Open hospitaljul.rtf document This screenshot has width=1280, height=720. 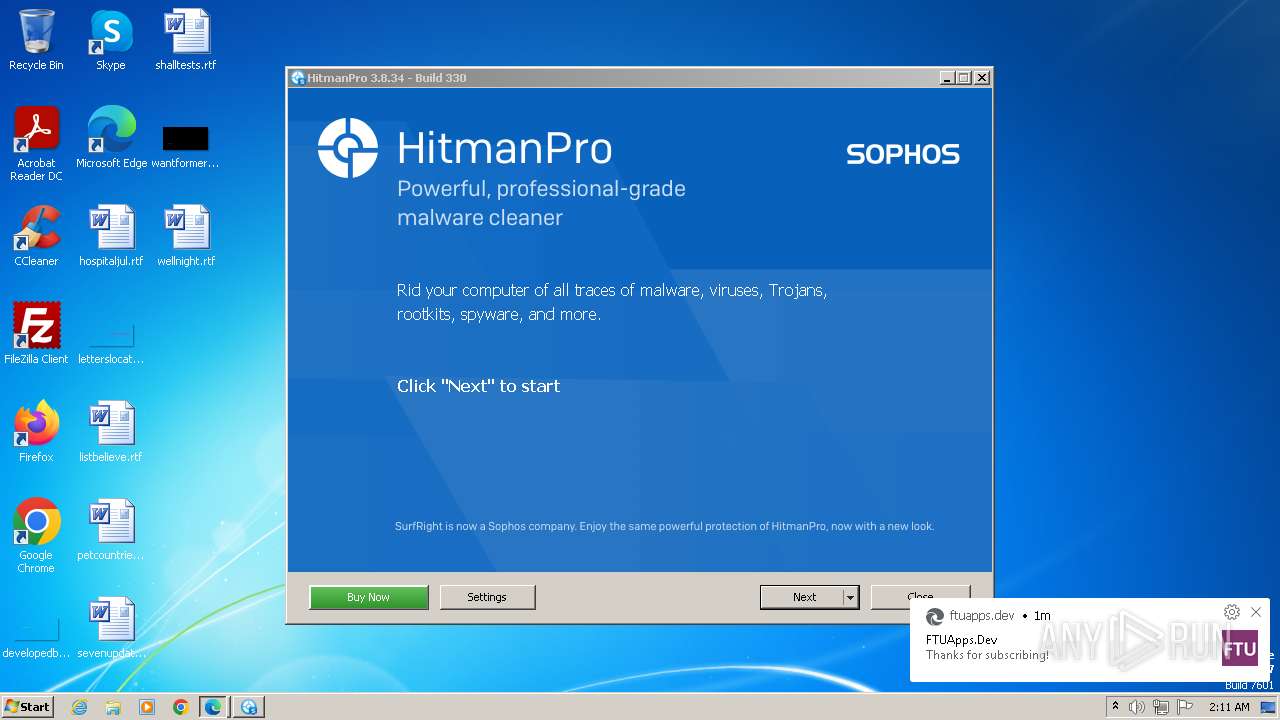[111, 236]
